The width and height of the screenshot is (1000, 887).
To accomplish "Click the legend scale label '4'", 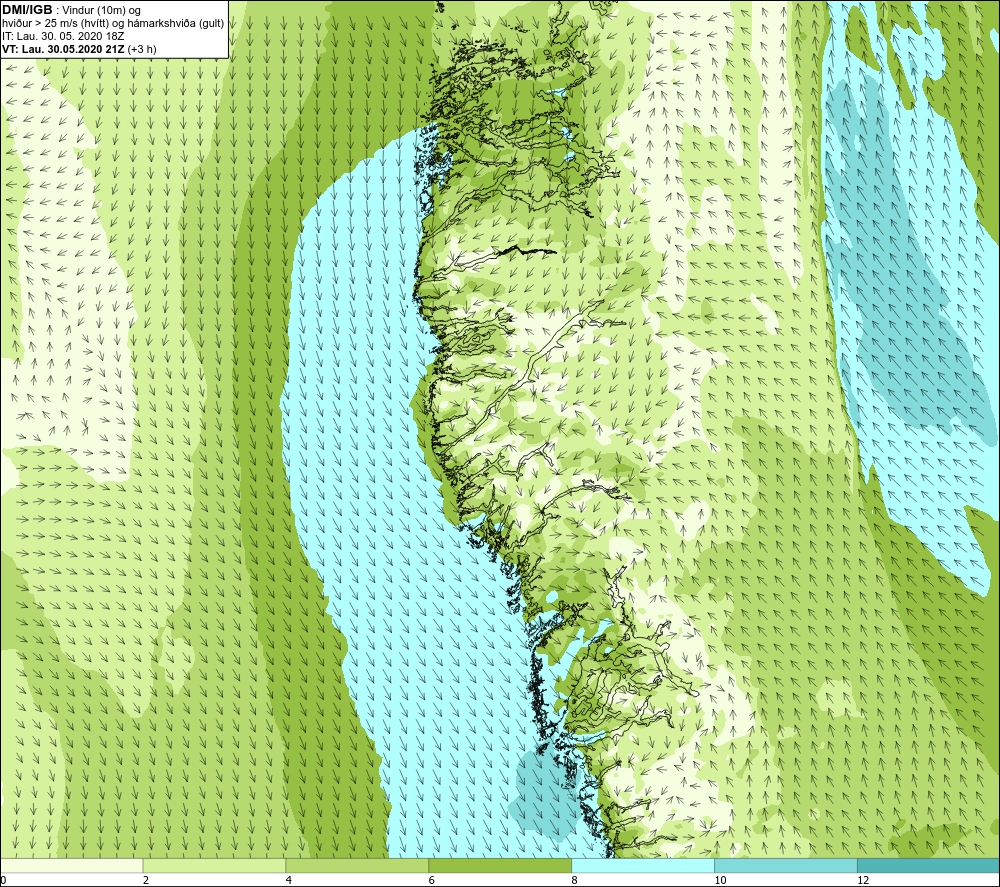I will click(289, 880).
